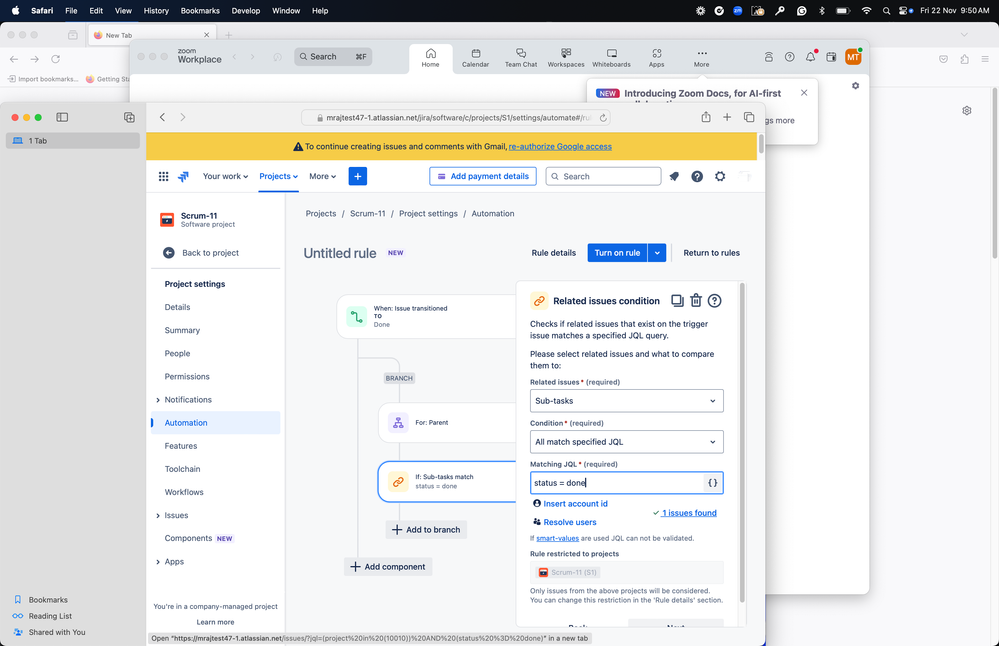The height and width of the screenshot is (646, 999).
Task: Open the Condition All match specified JQL dropdown
Action: click(626, 441)
